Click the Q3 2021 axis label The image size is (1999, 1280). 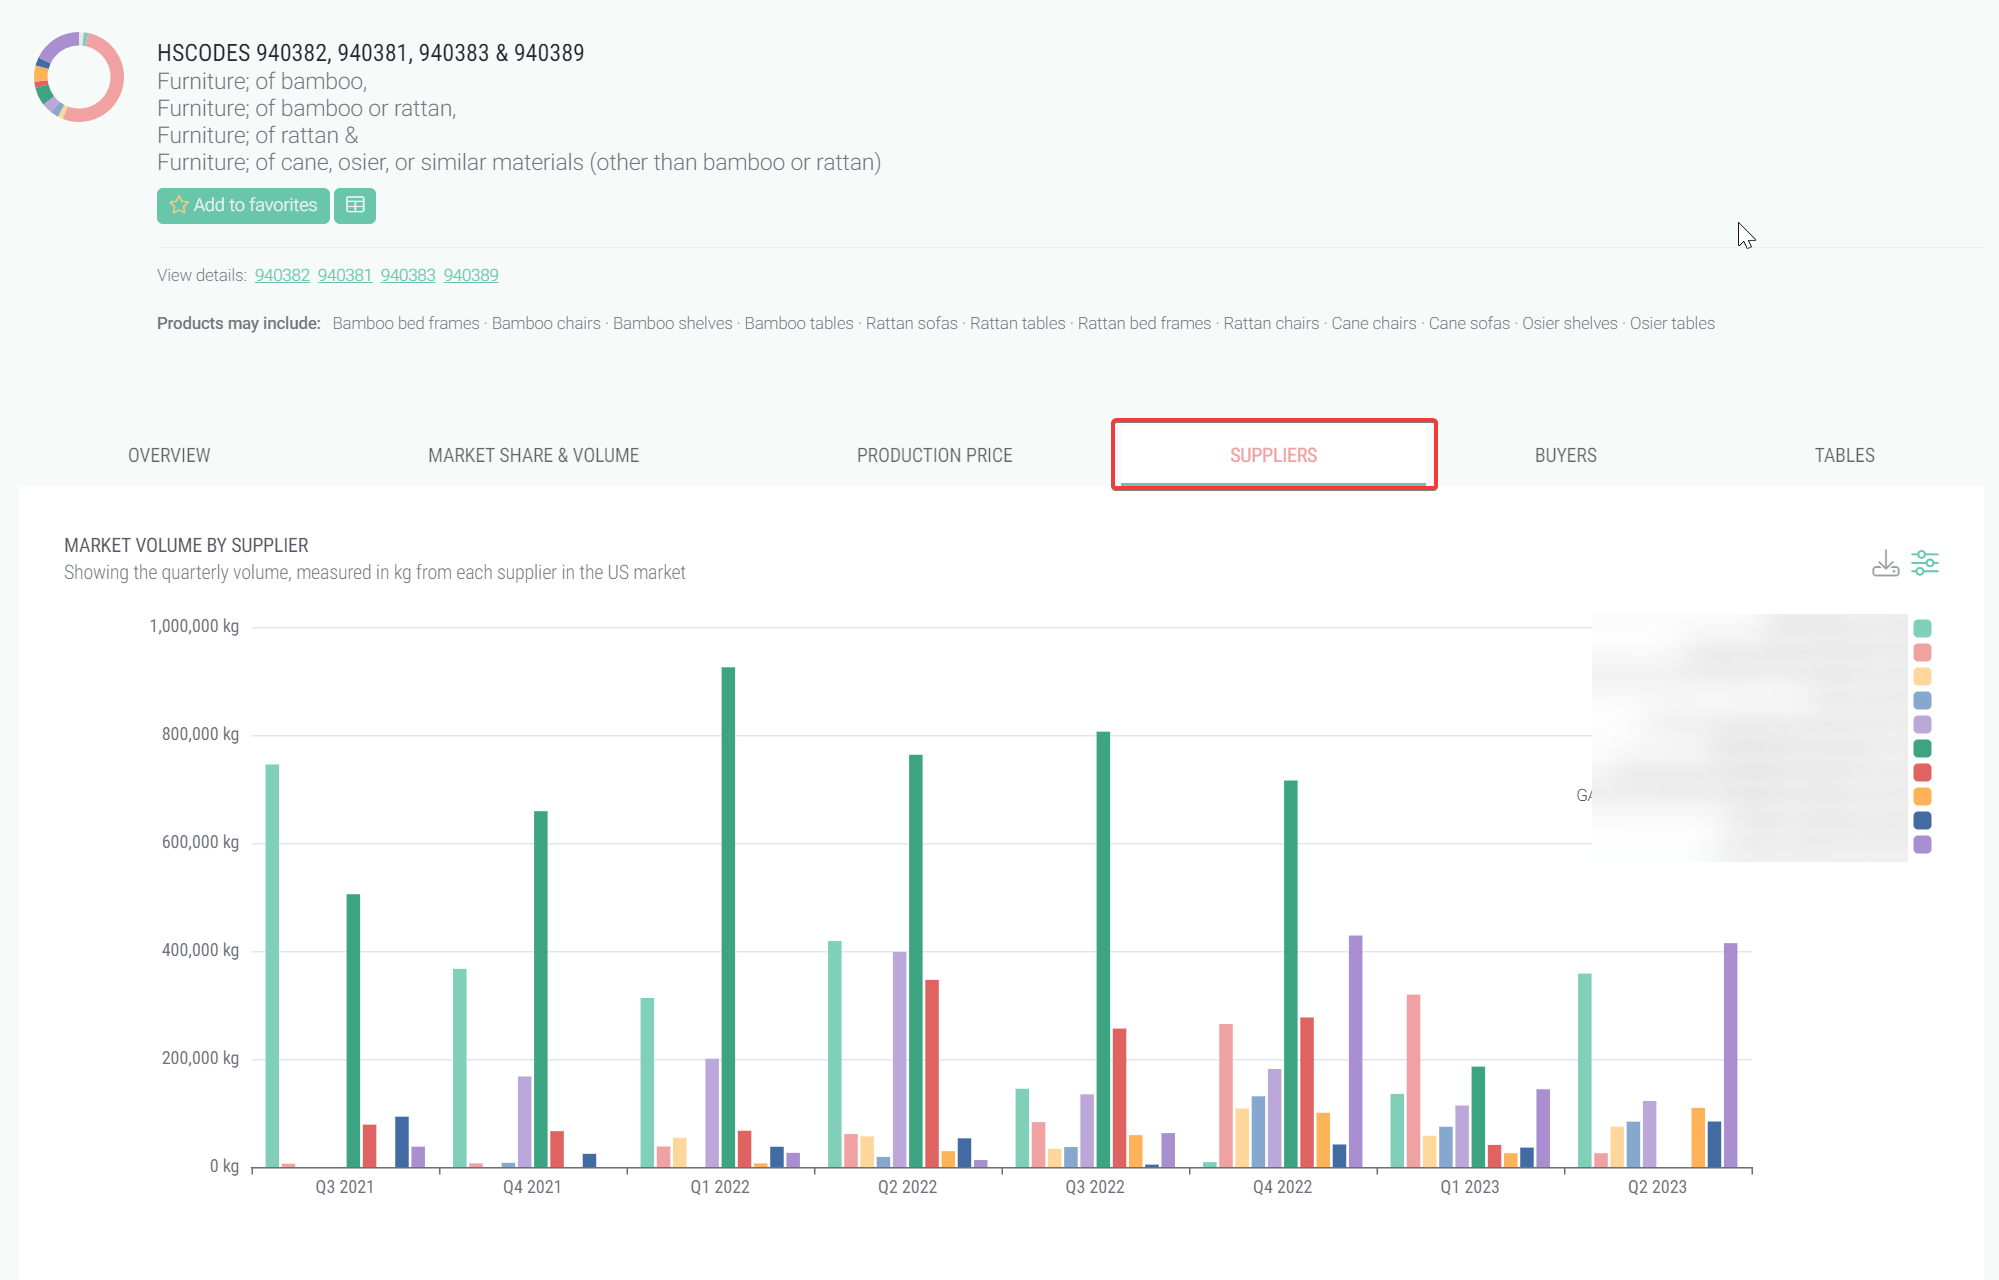click(344, 1187)
